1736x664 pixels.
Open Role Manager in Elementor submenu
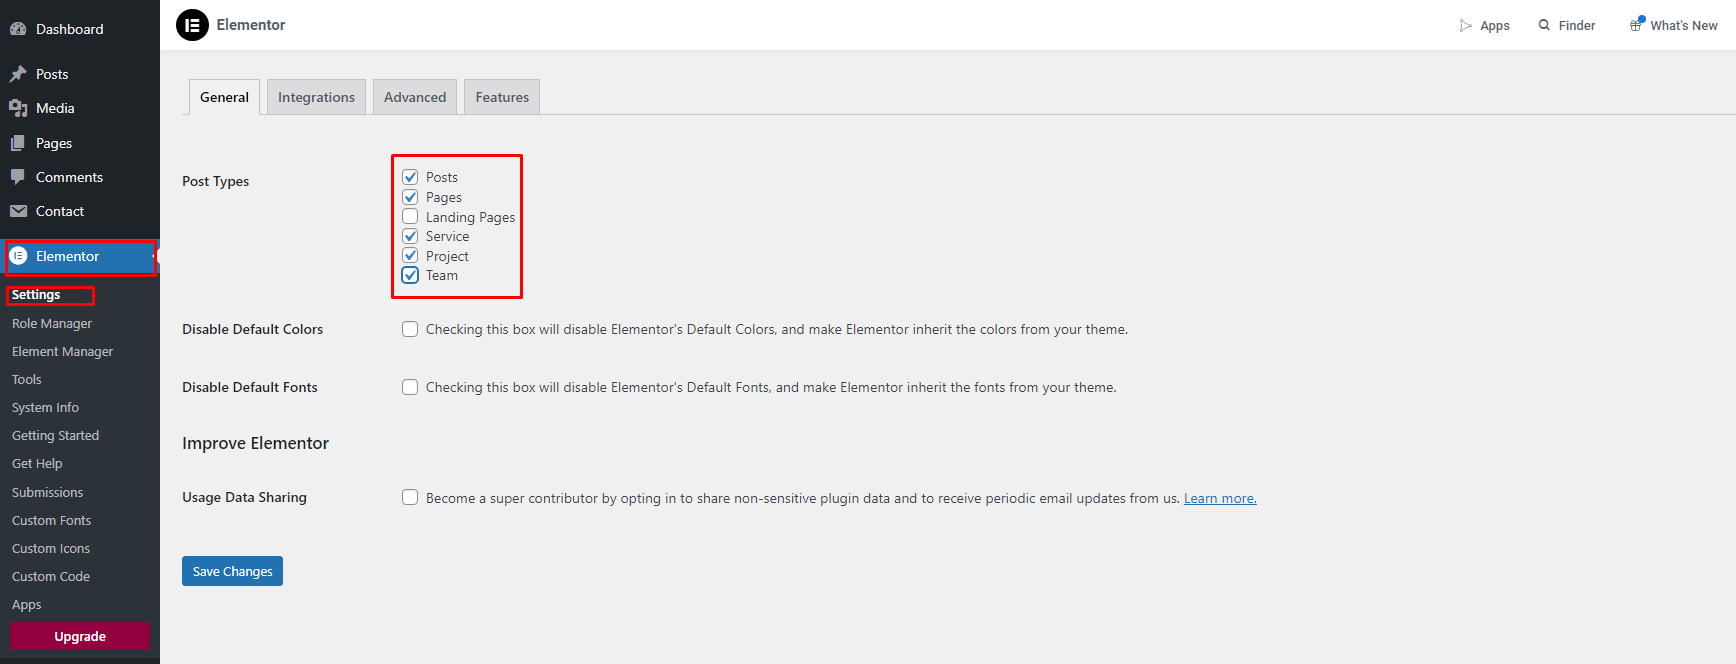point(52,323)
